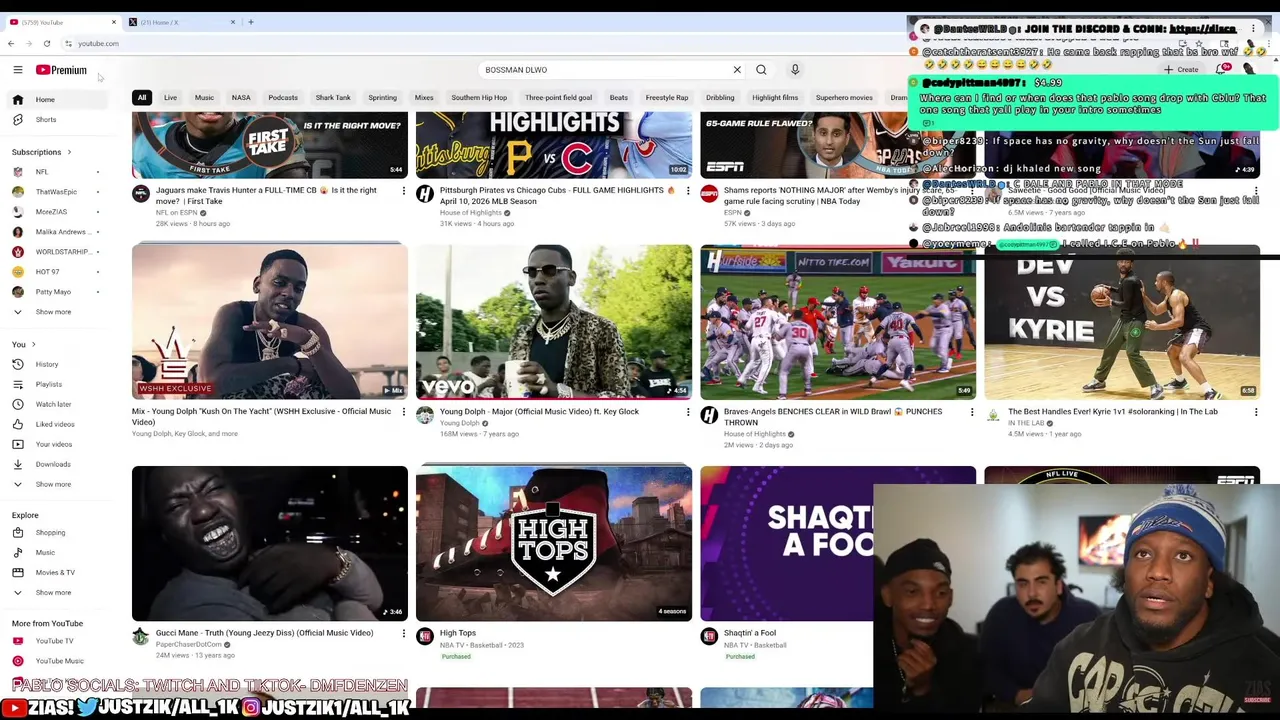The image size is (1280, 720).
Task: Switch to the X Home browser tab
Action: pos(180,22)
